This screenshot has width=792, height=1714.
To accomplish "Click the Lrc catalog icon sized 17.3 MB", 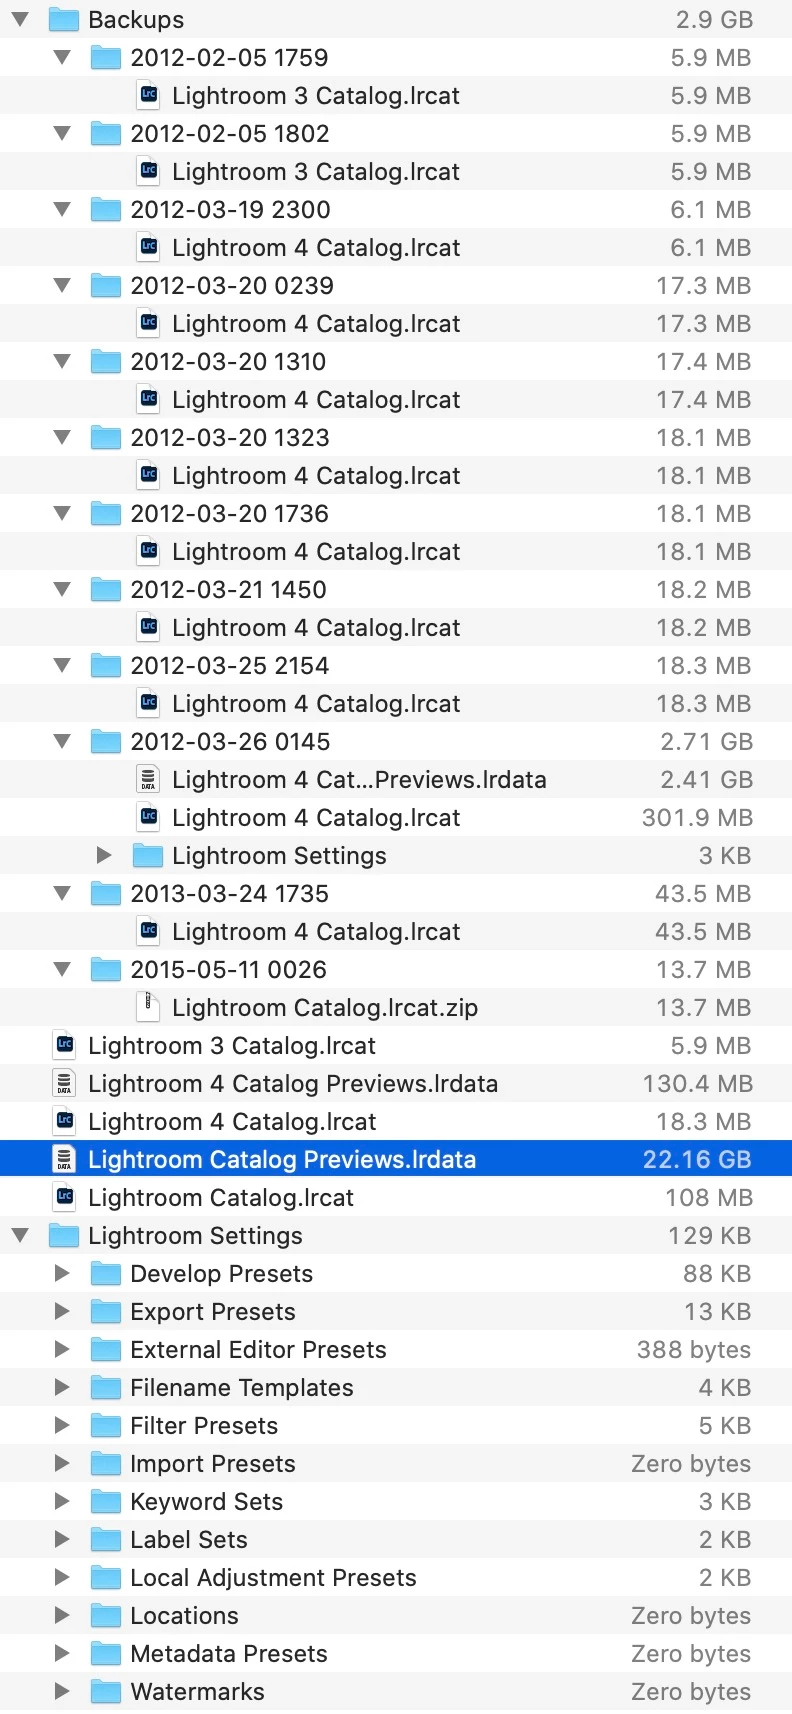I will coord(149,323).
